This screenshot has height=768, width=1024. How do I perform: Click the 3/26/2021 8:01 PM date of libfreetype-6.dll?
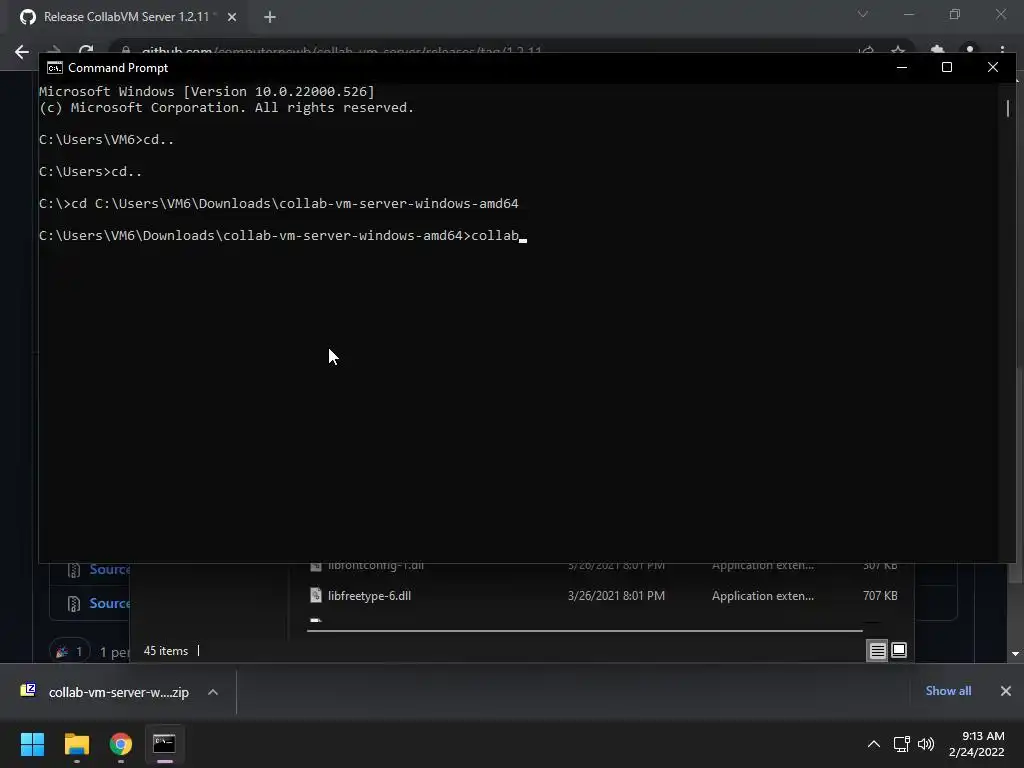coord(616,596)
